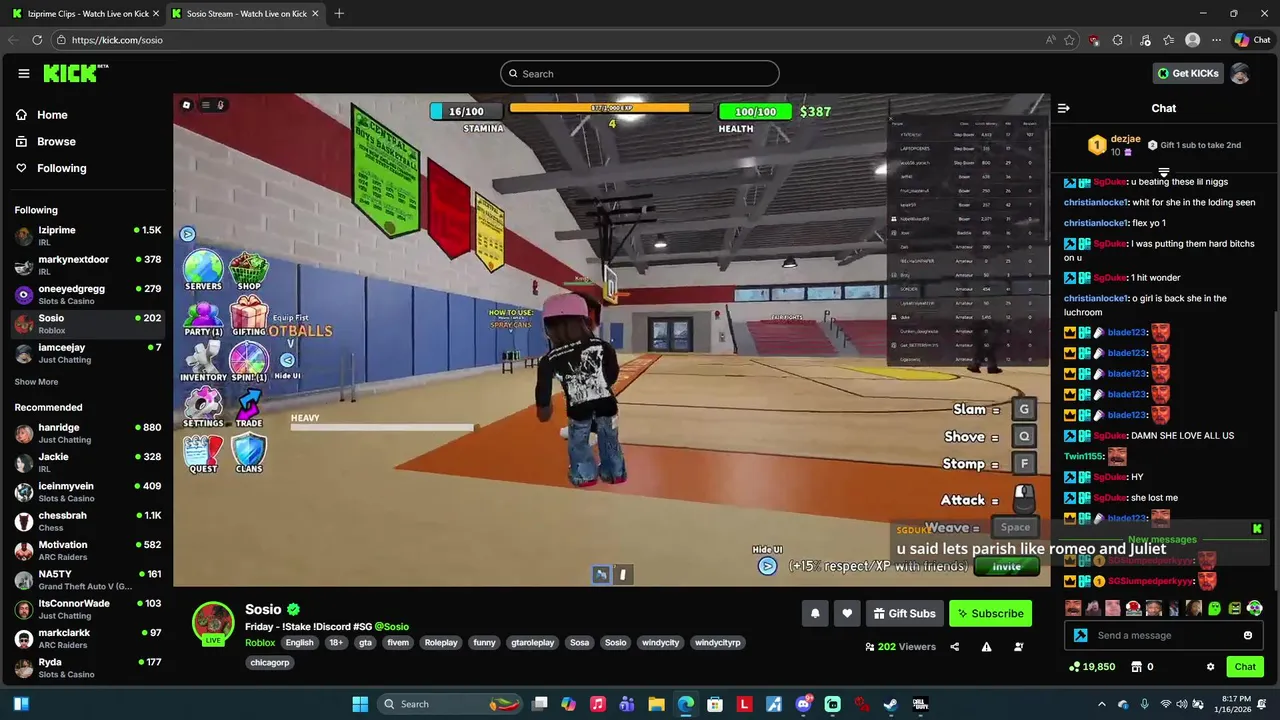This screenshot has width=1280, height=720.
Task: Click the SPIN wheel icon in game
Action: (x=249, y=362)
